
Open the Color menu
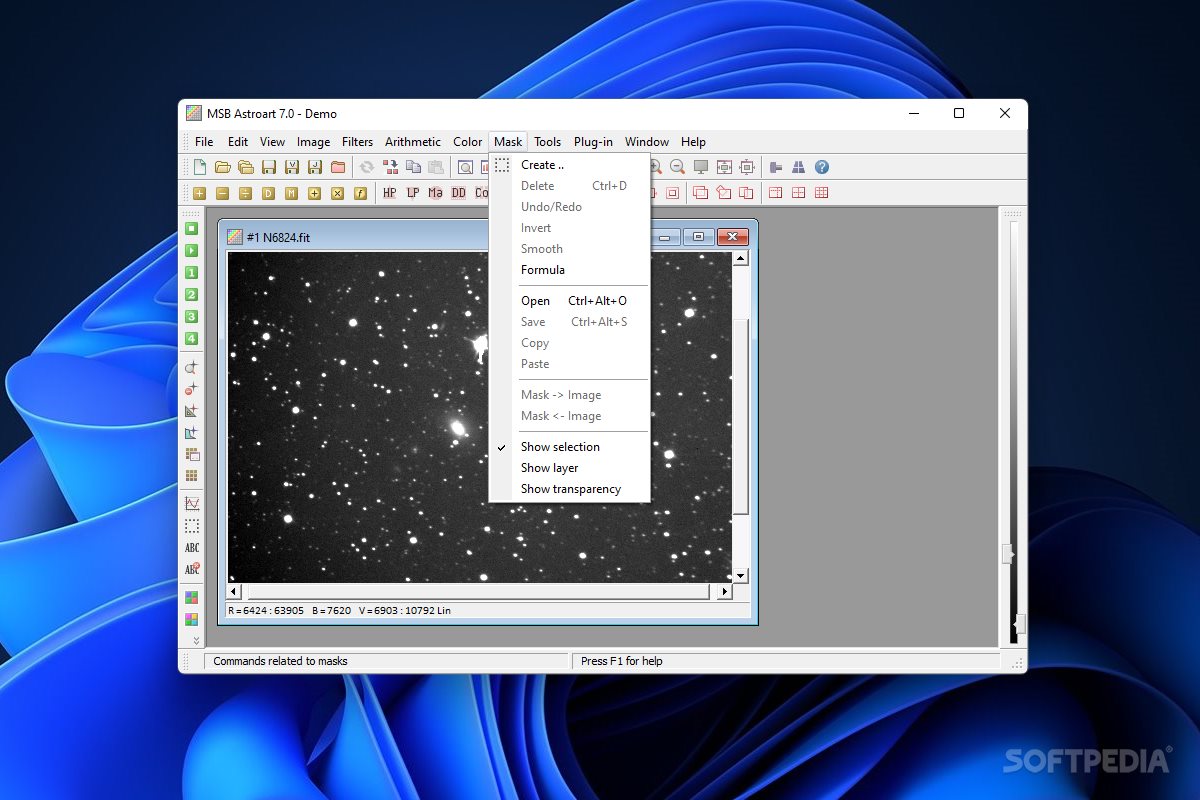(x=468, y=142)
